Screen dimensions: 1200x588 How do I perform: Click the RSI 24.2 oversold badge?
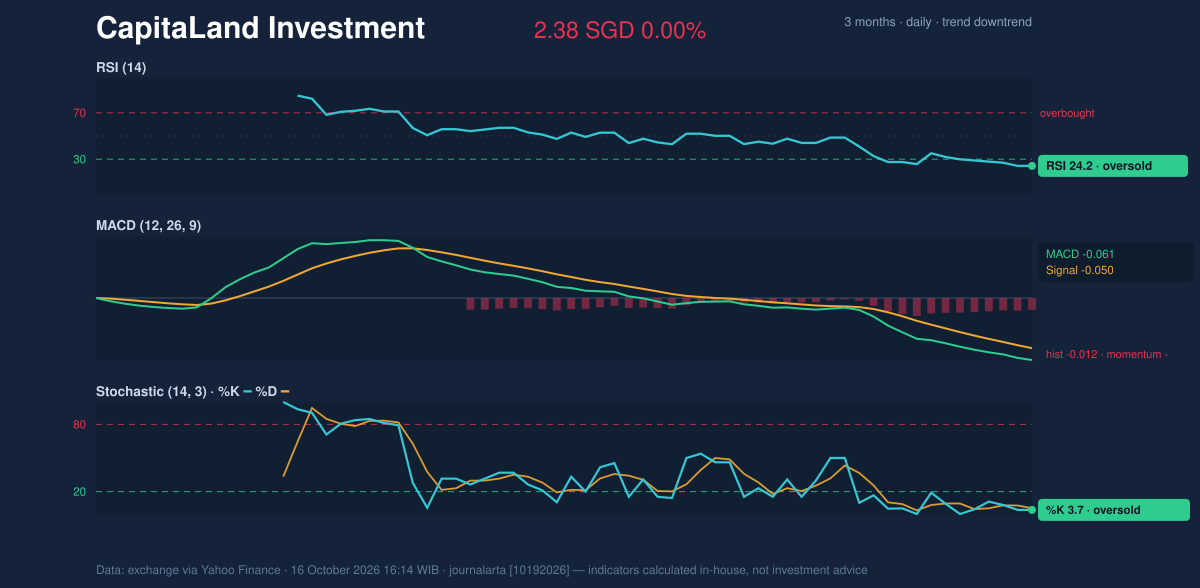click(x=1113, y=166)
